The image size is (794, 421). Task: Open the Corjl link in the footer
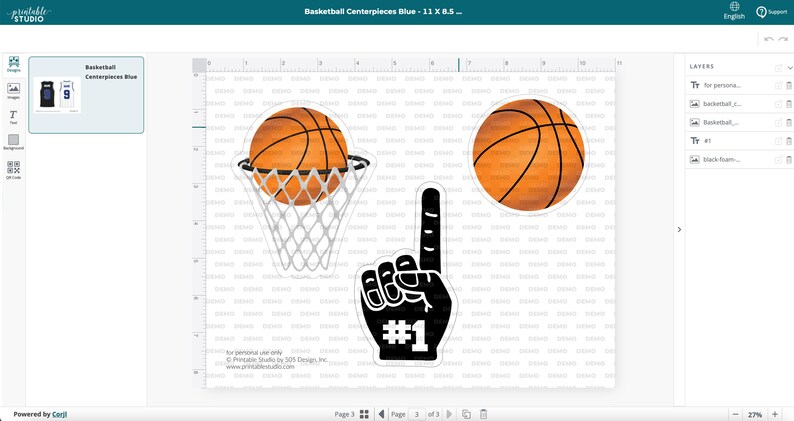(x=59, y=414)
